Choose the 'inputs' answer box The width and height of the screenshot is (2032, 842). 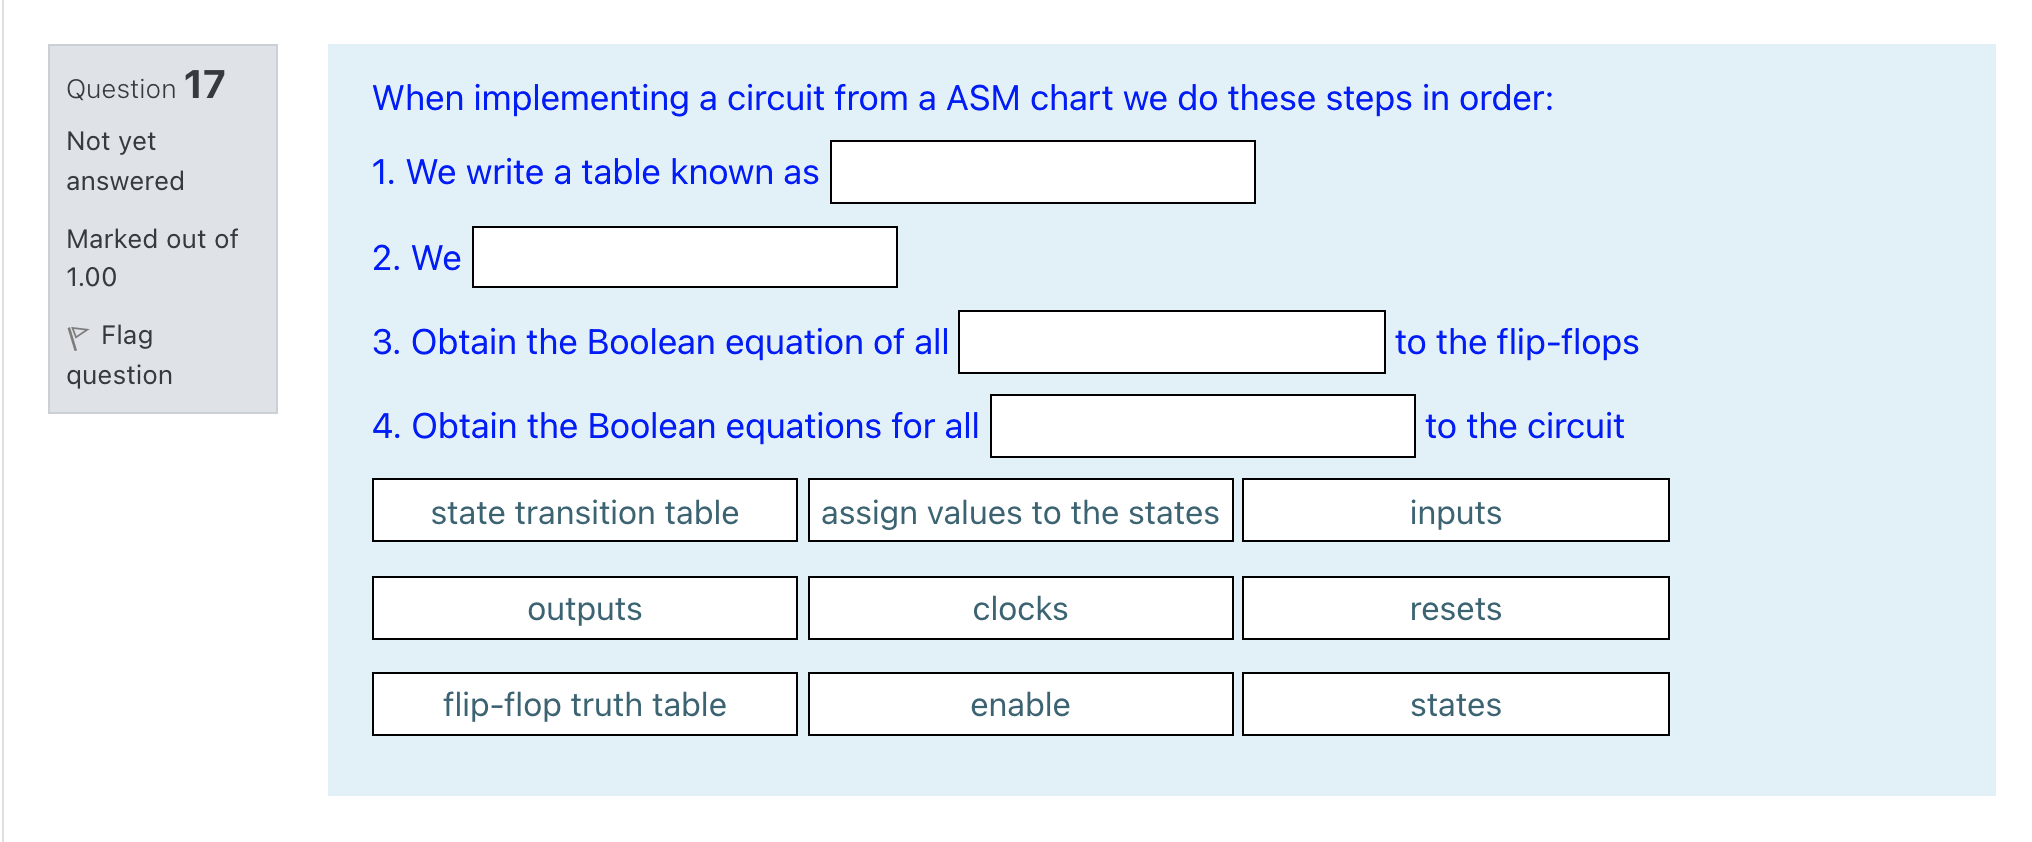(x=1455, y=512)
